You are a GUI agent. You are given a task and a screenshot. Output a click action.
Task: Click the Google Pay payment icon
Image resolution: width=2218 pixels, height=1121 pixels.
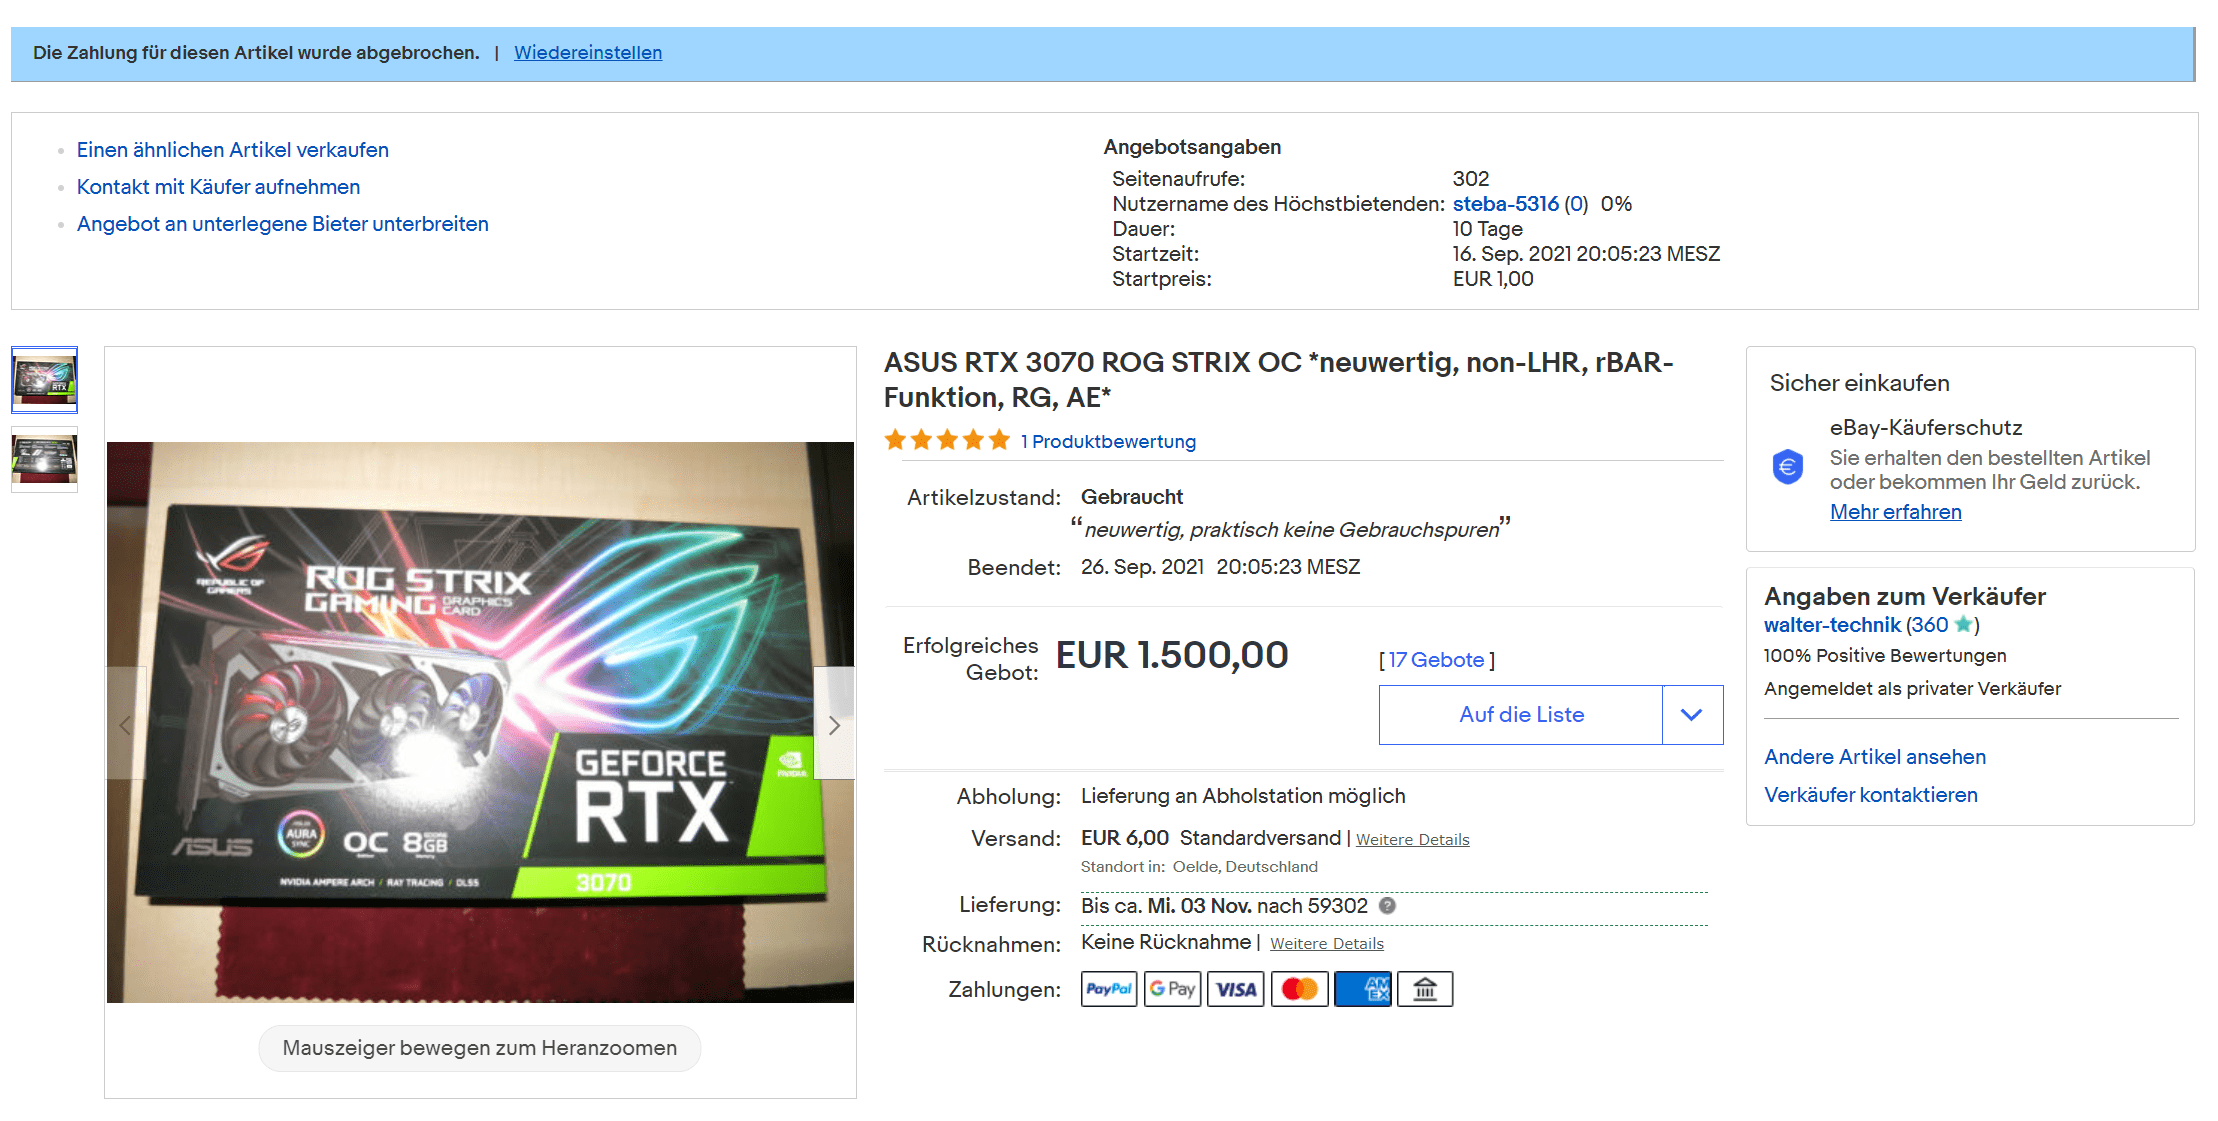1172,989
